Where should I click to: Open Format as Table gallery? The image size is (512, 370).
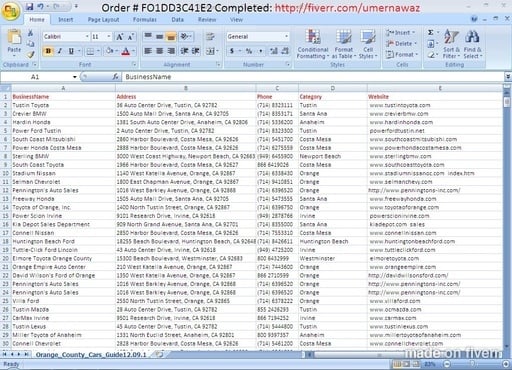pyautogui.click(x=344, y=44)
